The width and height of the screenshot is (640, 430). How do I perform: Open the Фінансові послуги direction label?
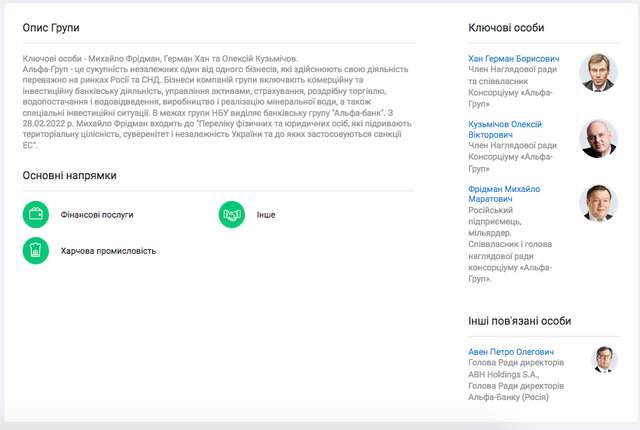tap(97, 215)
